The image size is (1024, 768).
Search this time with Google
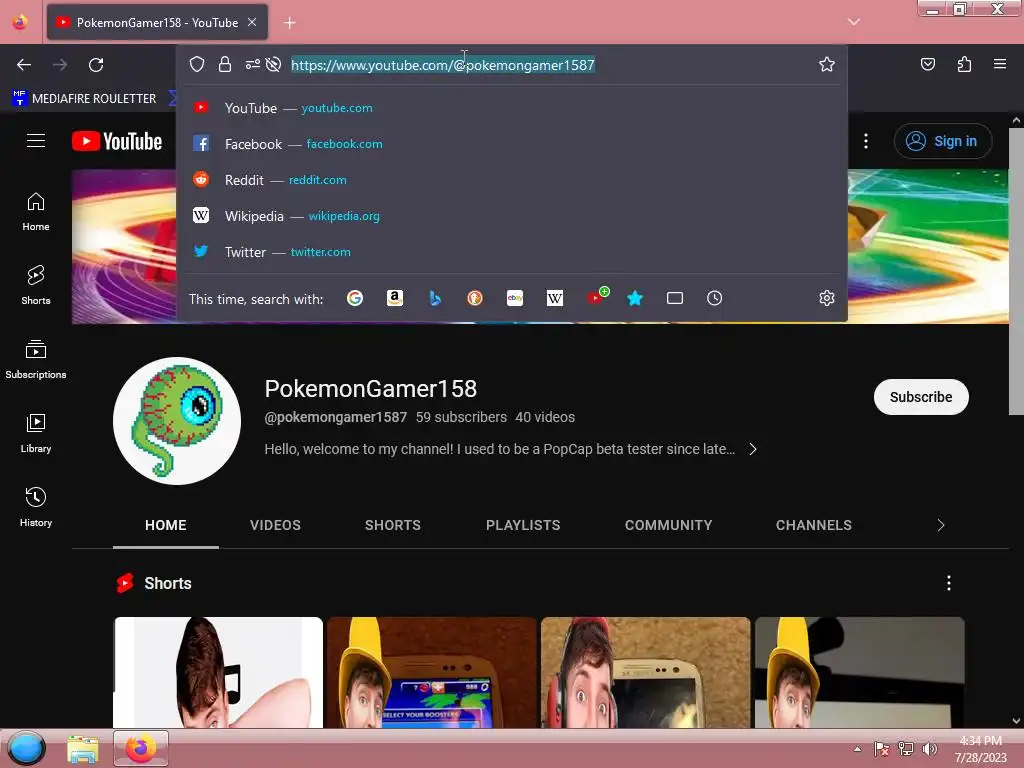click(355, 298)
